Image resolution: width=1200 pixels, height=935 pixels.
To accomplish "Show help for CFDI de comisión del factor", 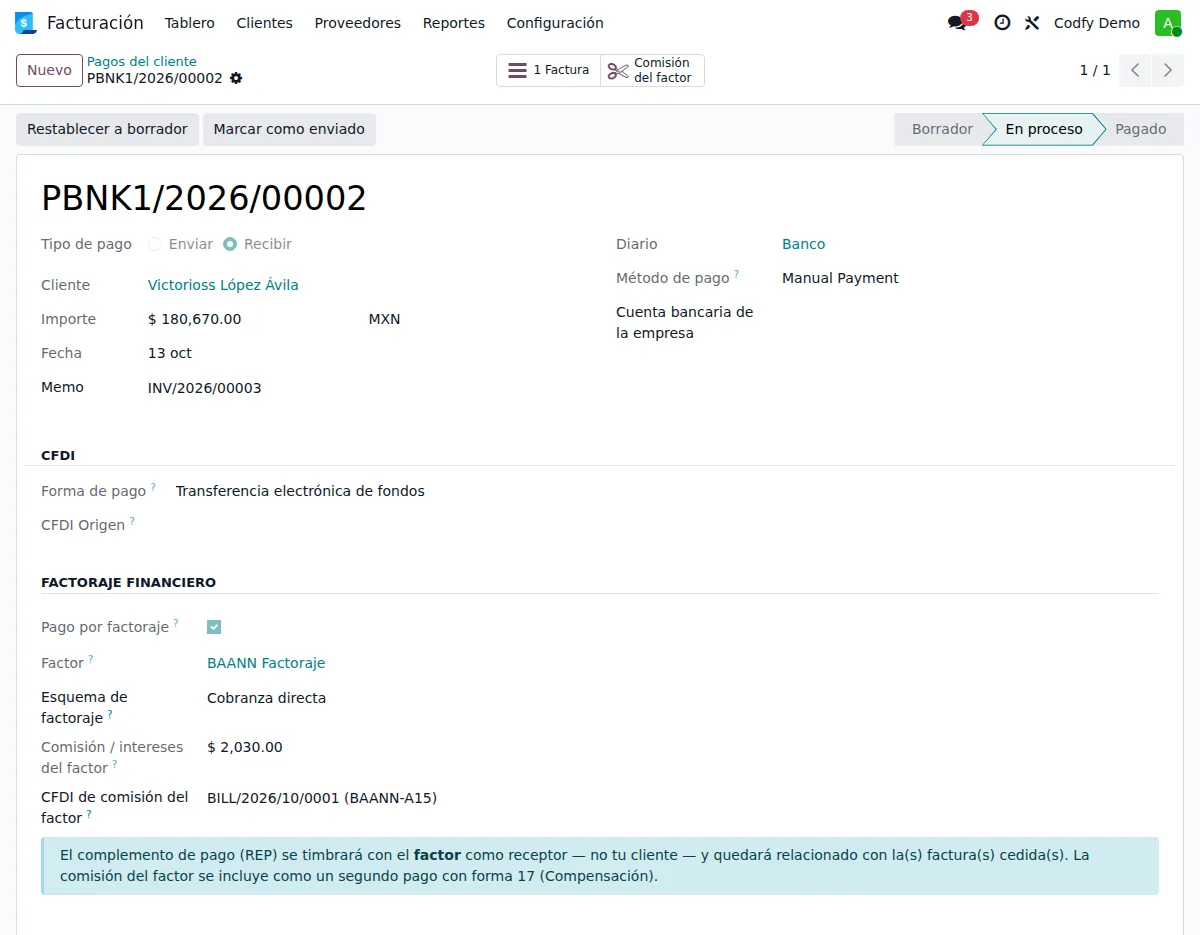I will 89,813.
